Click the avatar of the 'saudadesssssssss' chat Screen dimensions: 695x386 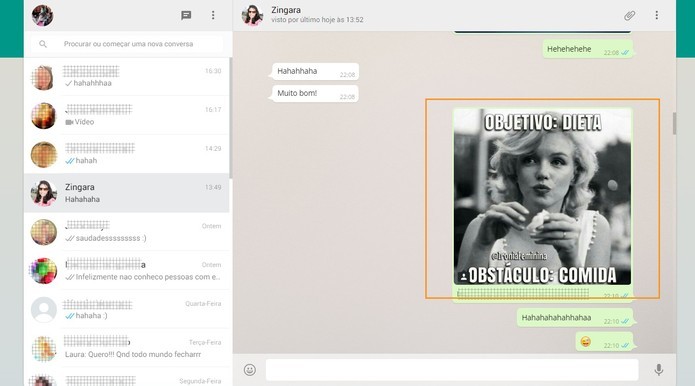[x=43, y=232]
